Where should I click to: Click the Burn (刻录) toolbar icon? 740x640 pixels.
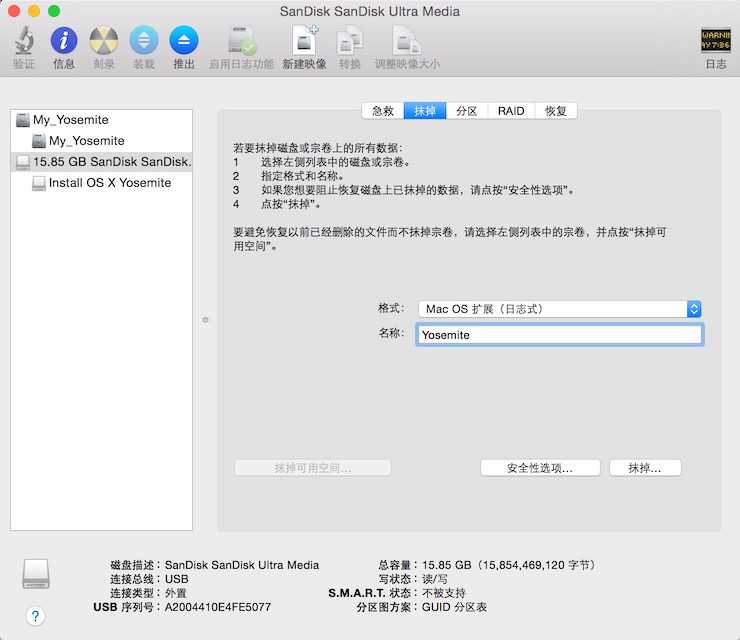point(104,40)
